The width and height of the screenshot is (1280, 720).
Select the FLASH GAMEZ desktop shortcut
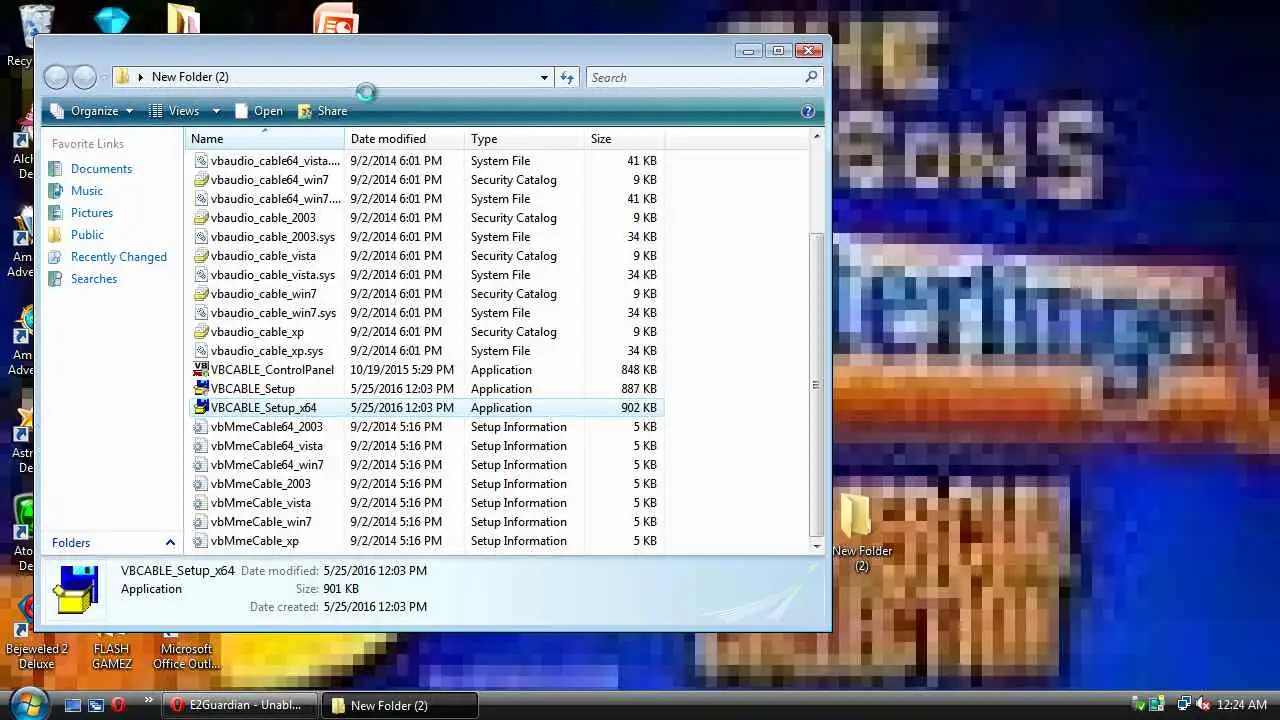tap(112, 648)
